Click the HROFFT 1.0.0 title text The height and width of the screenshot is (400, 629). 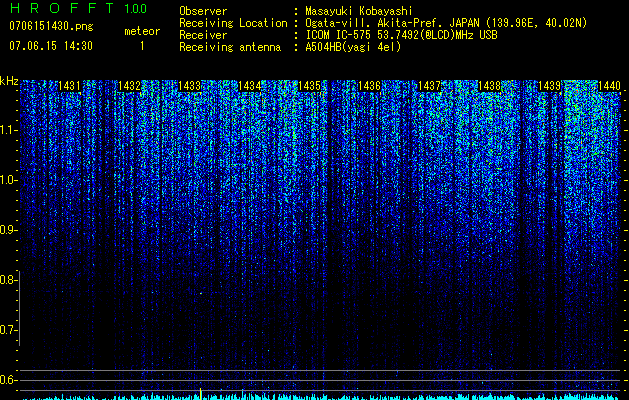pos(79,8)
